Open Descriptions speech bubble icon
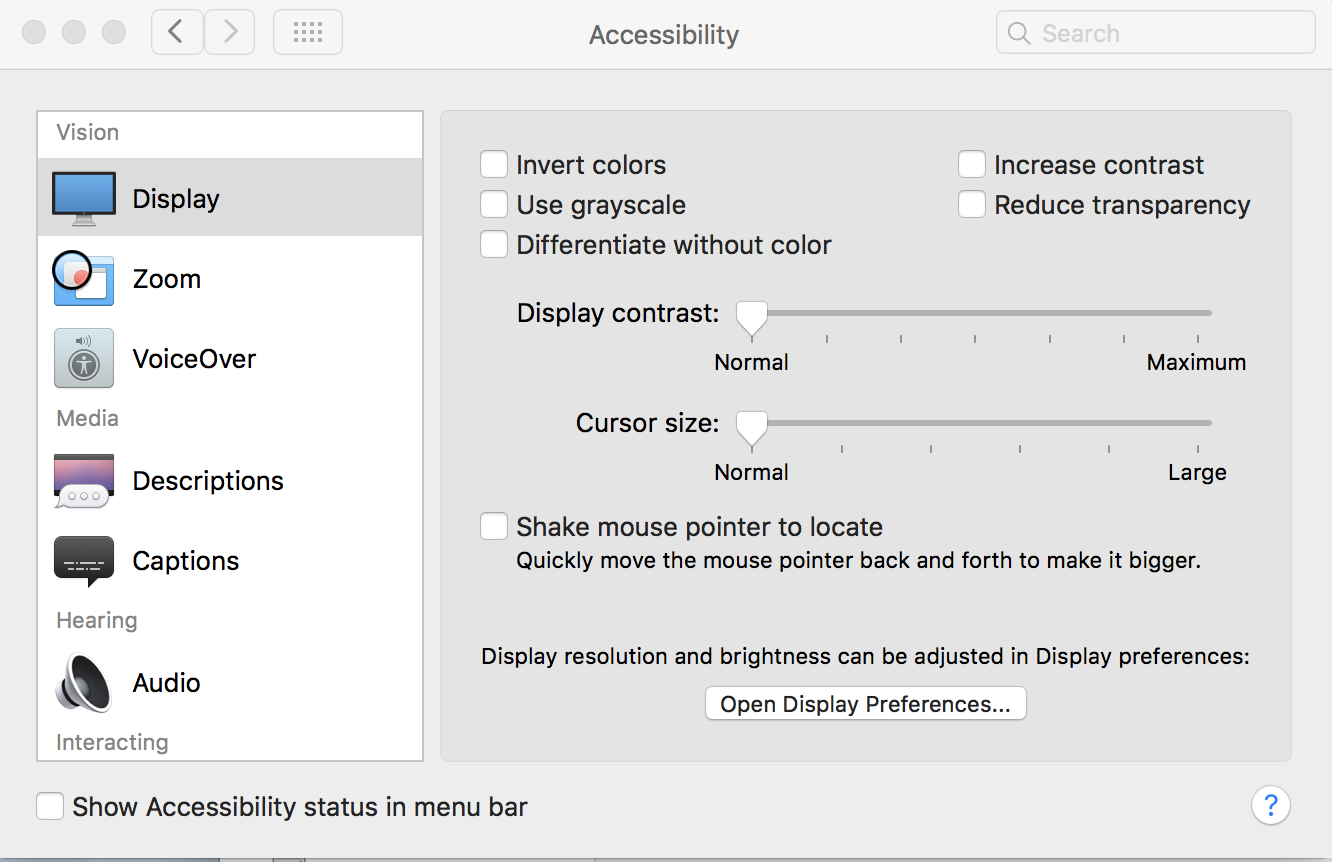 coord(84,481)
